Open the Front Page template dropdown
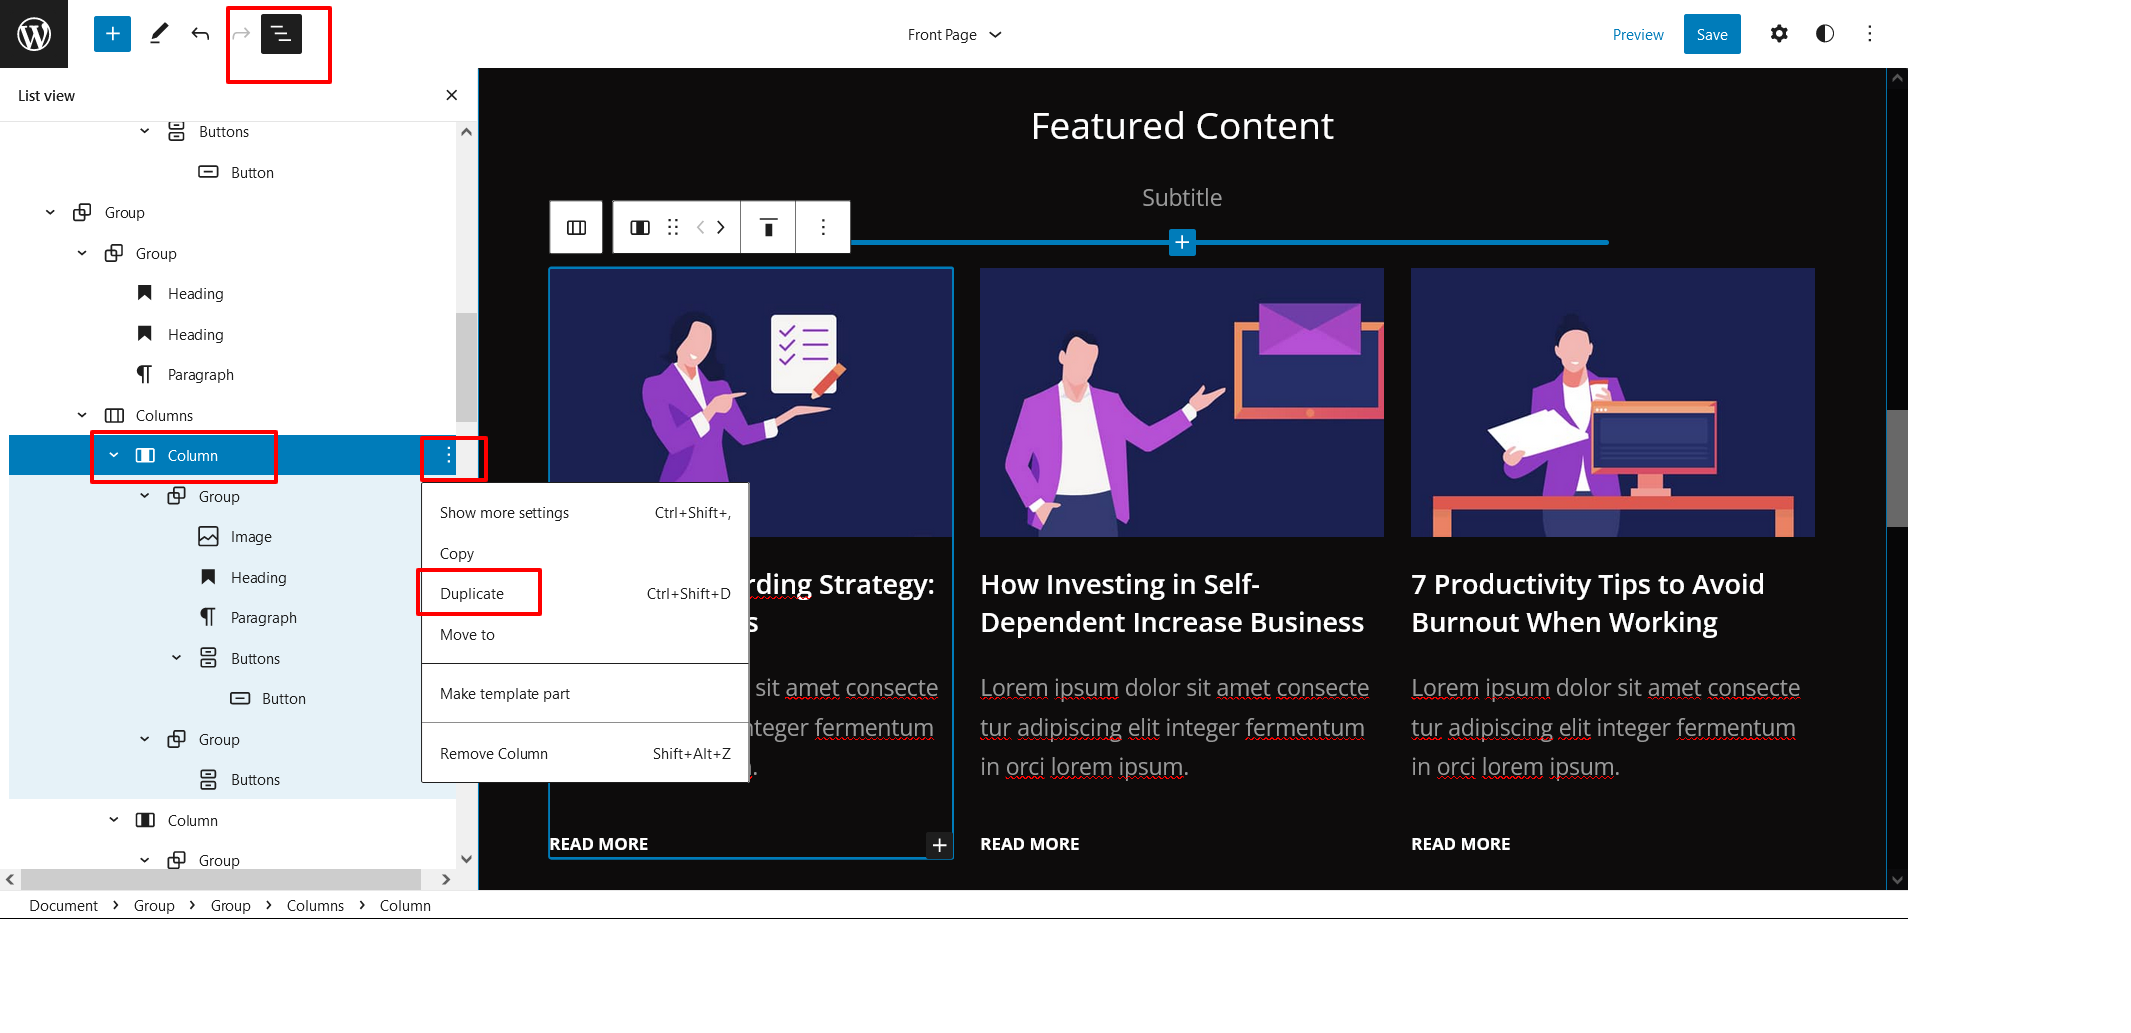 point(954,35)
